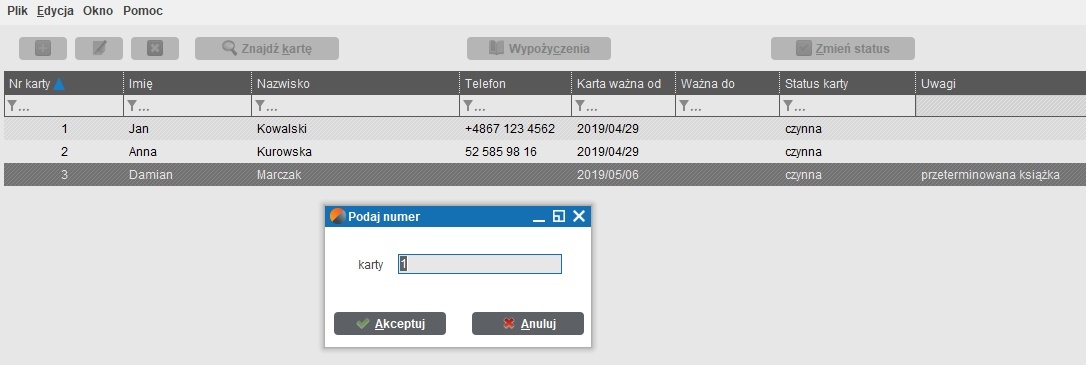Click the Imię column header
Screen dimensions: 1086x365
pyautogui.click(x=187, y=84)
